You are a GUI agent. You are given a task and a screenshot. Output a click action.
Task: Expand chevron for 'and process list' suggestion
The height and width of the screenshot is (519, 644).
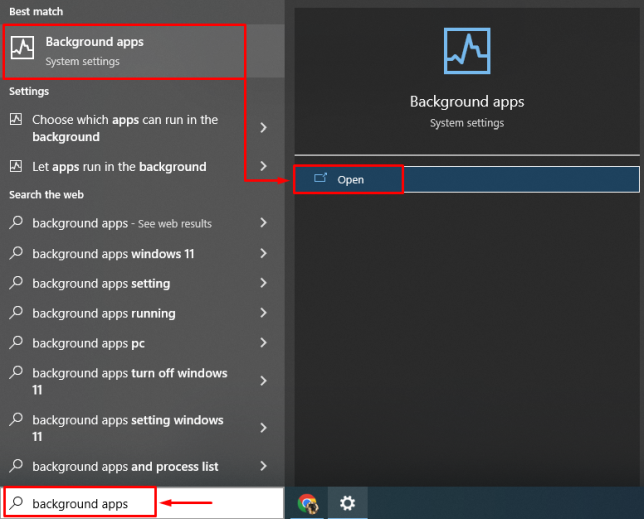coord(263,466)
